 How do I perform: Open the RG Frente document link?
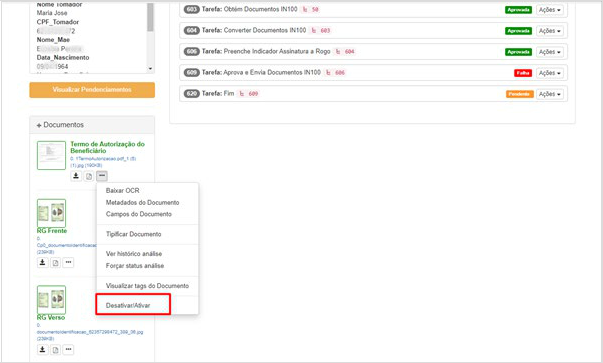pos(52,231)
